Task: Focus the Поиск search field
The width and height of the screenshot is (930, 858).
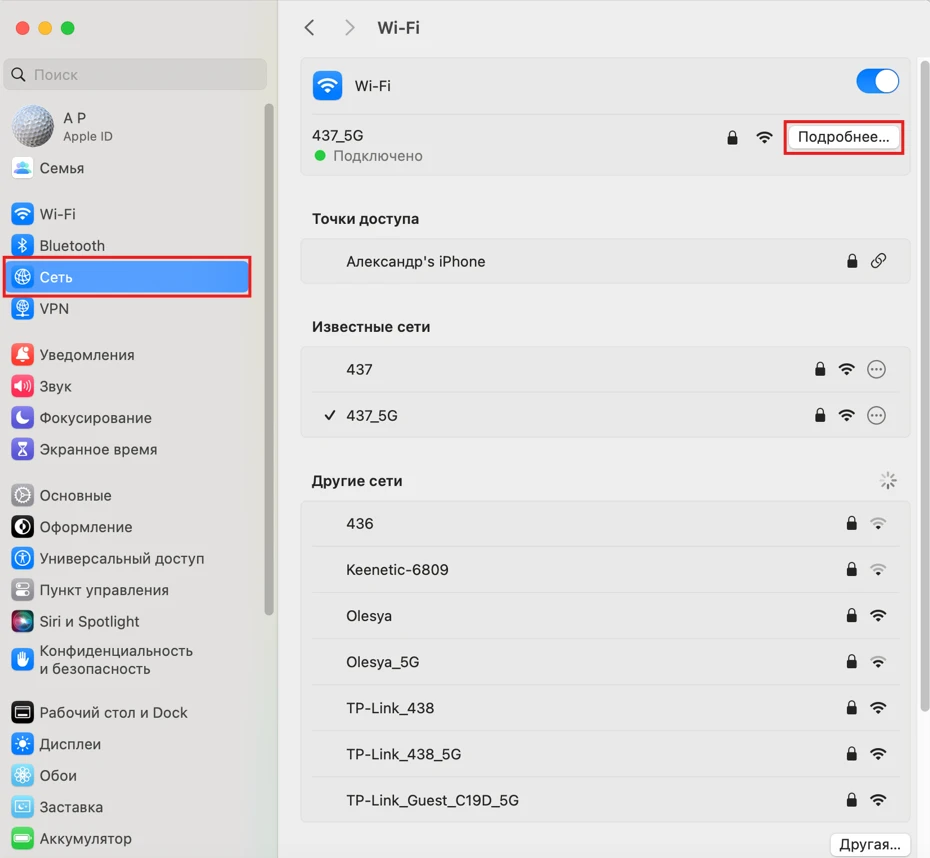Action: click(x=135, y=74)
